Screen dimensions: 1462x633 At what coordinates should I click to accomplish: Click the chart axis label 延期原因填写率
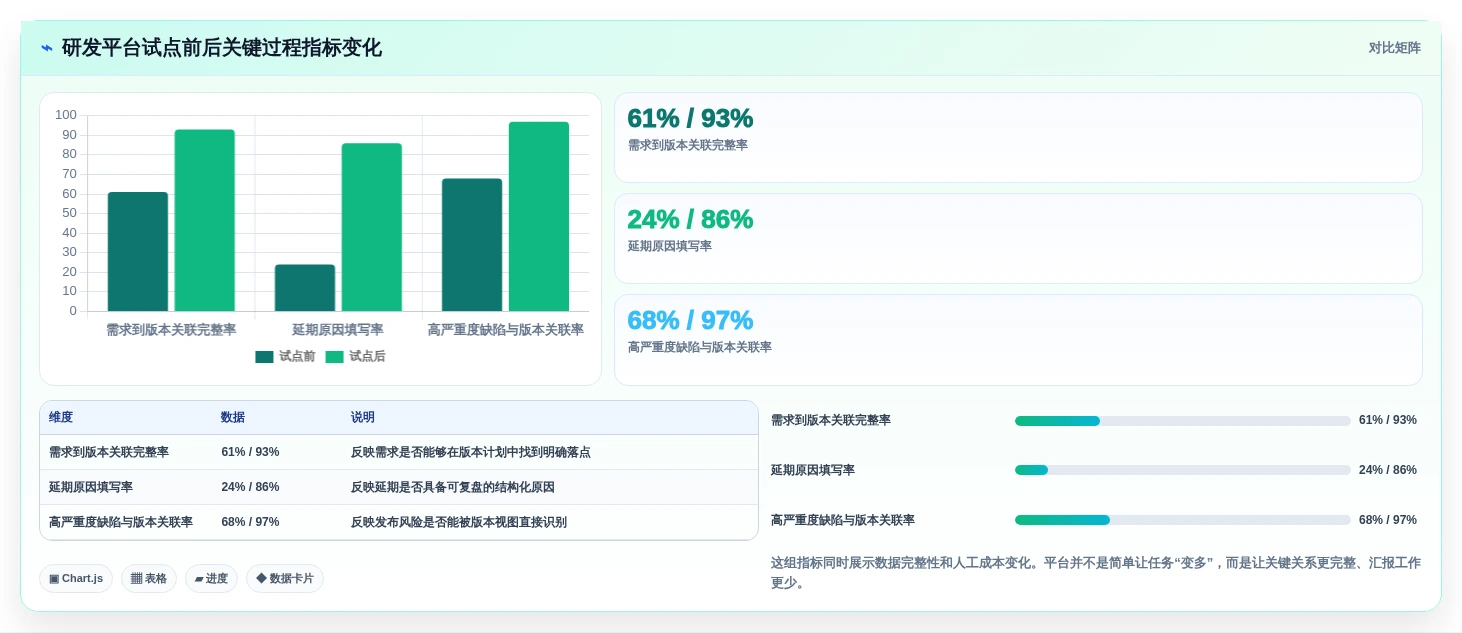(x=338, y=330)
